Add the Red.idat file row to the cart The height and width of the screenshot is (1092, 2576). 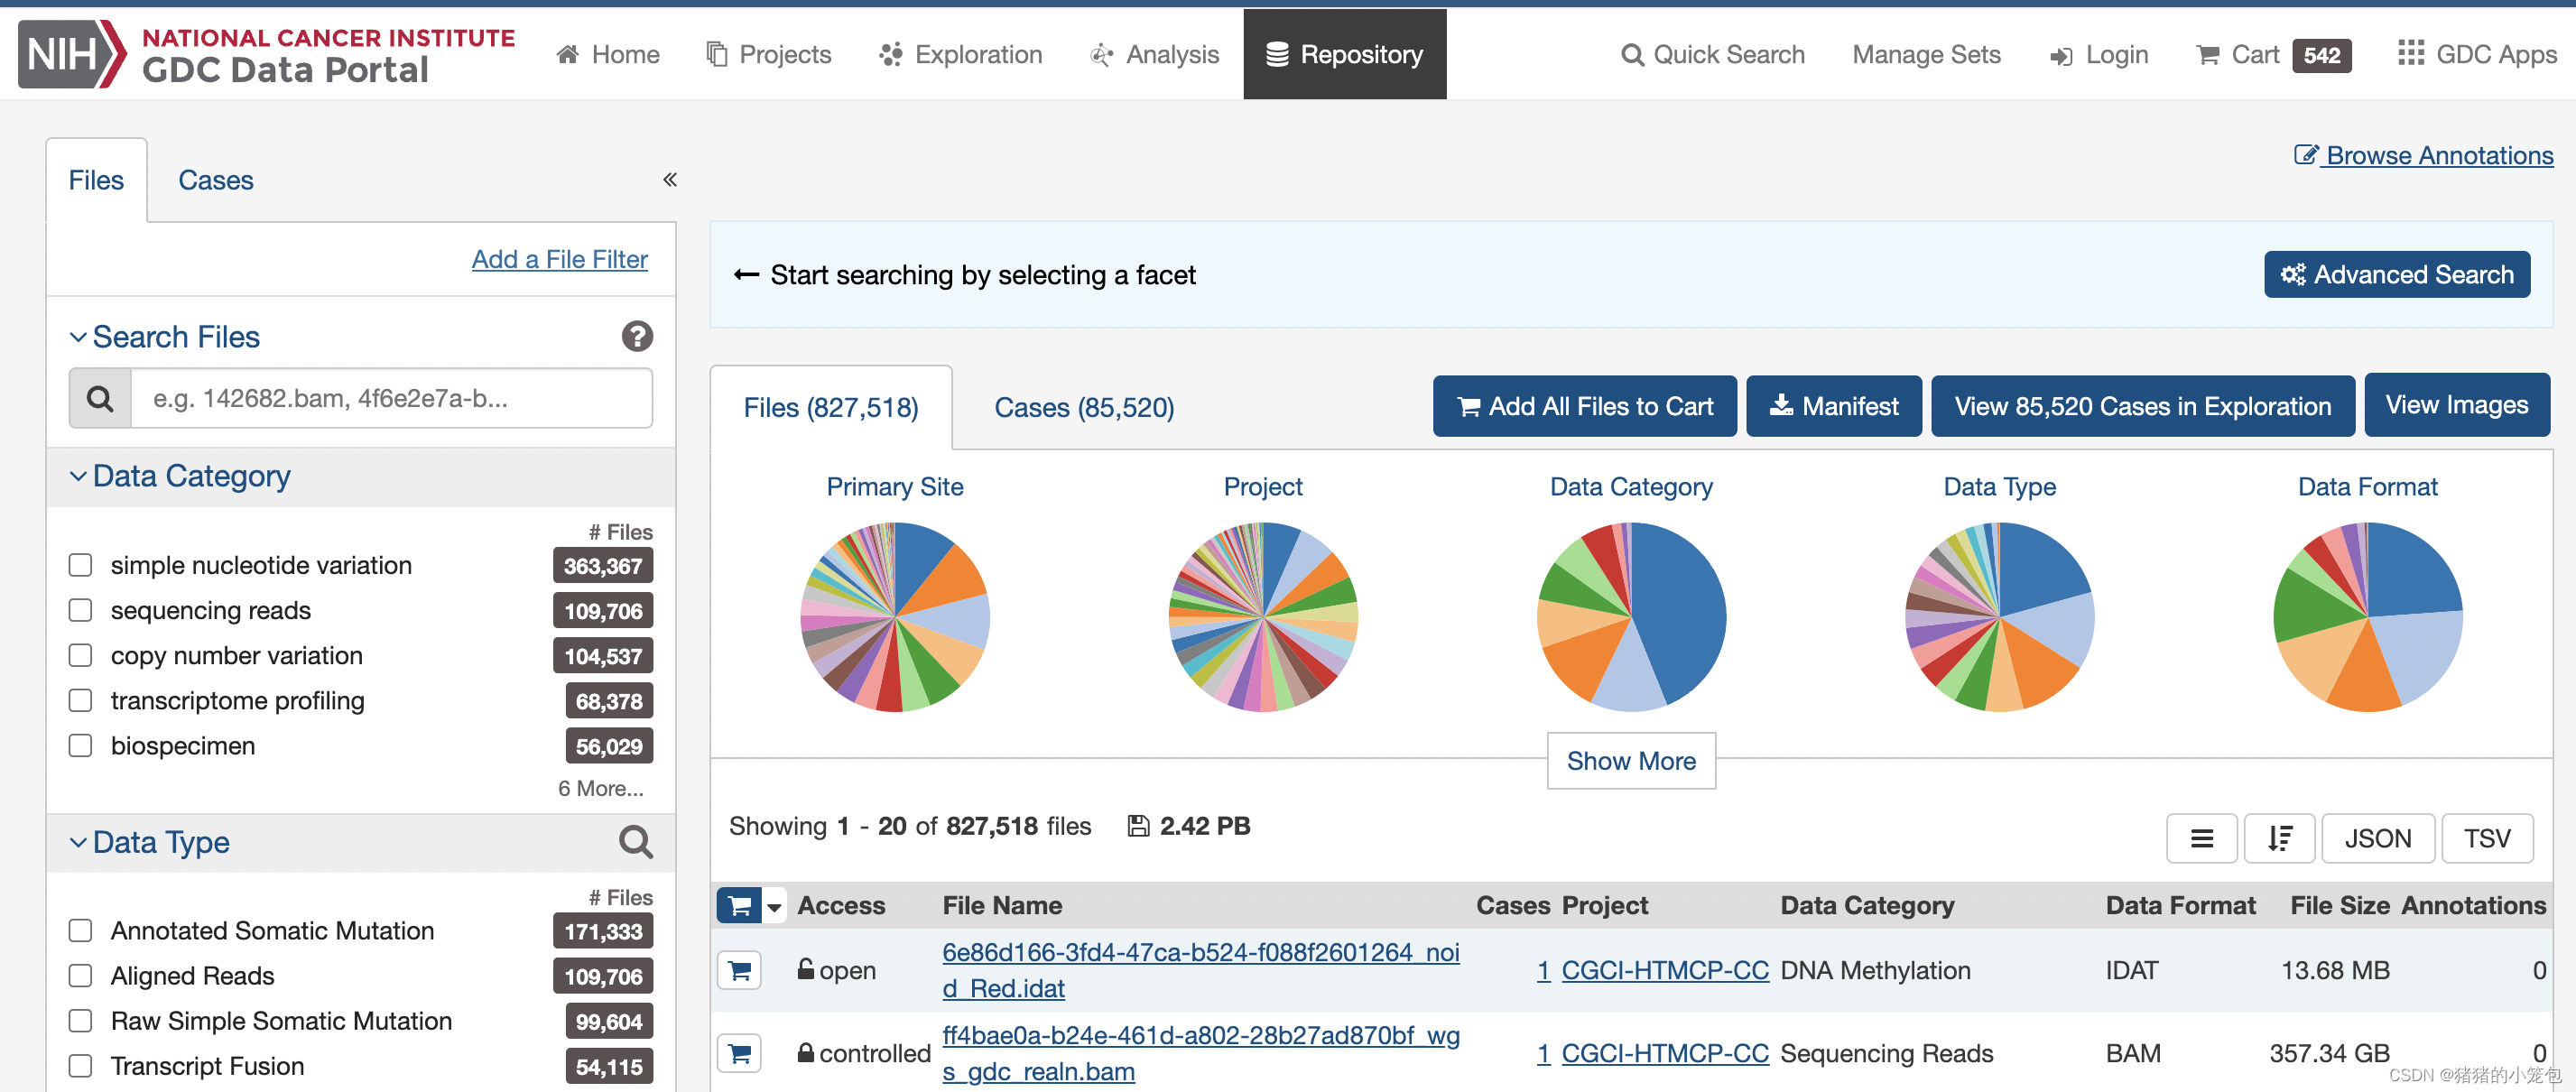point(739,969)
